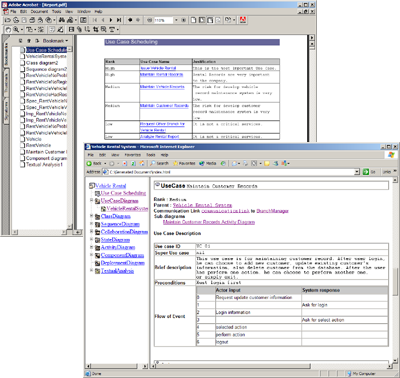Select the Hand tool in Acrobat
Screen dimensions: 400x378
8,29
